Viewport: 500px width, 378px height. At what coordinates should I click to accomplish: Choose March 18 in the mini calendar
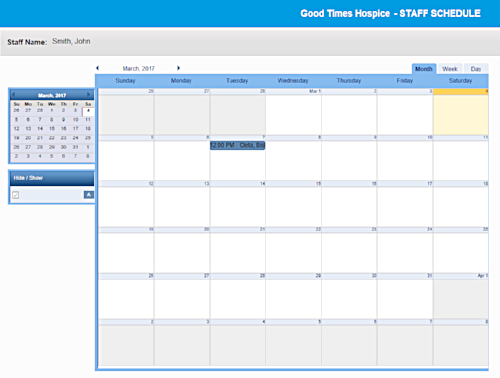click(88, 129)
